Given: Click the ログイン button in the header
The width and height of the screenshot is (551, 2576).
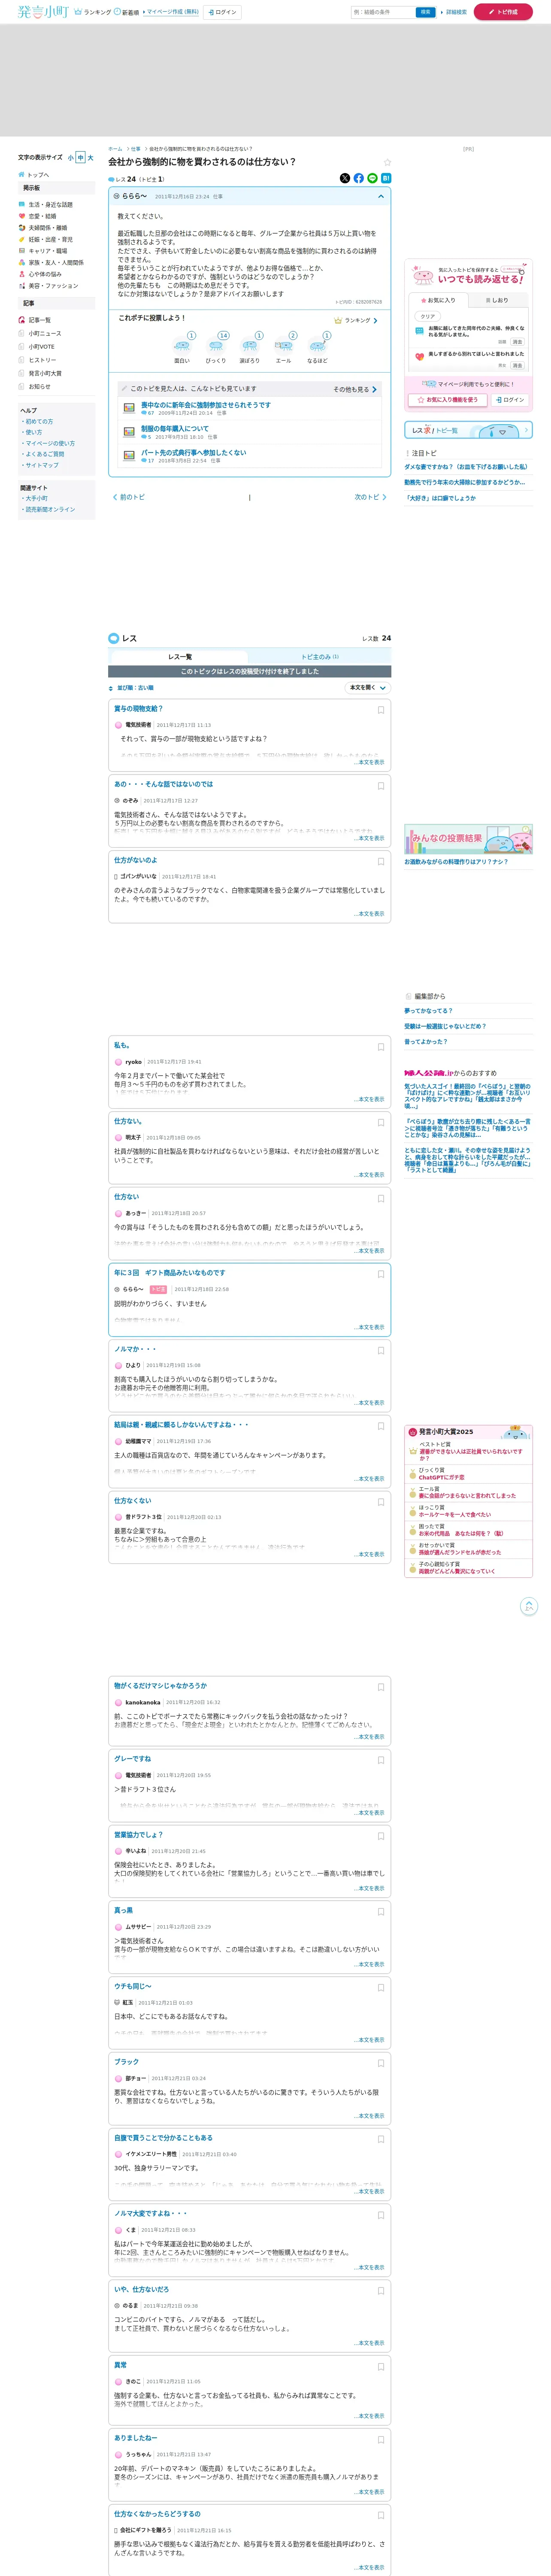Looking at the screenshot, I should pos(222,12).
